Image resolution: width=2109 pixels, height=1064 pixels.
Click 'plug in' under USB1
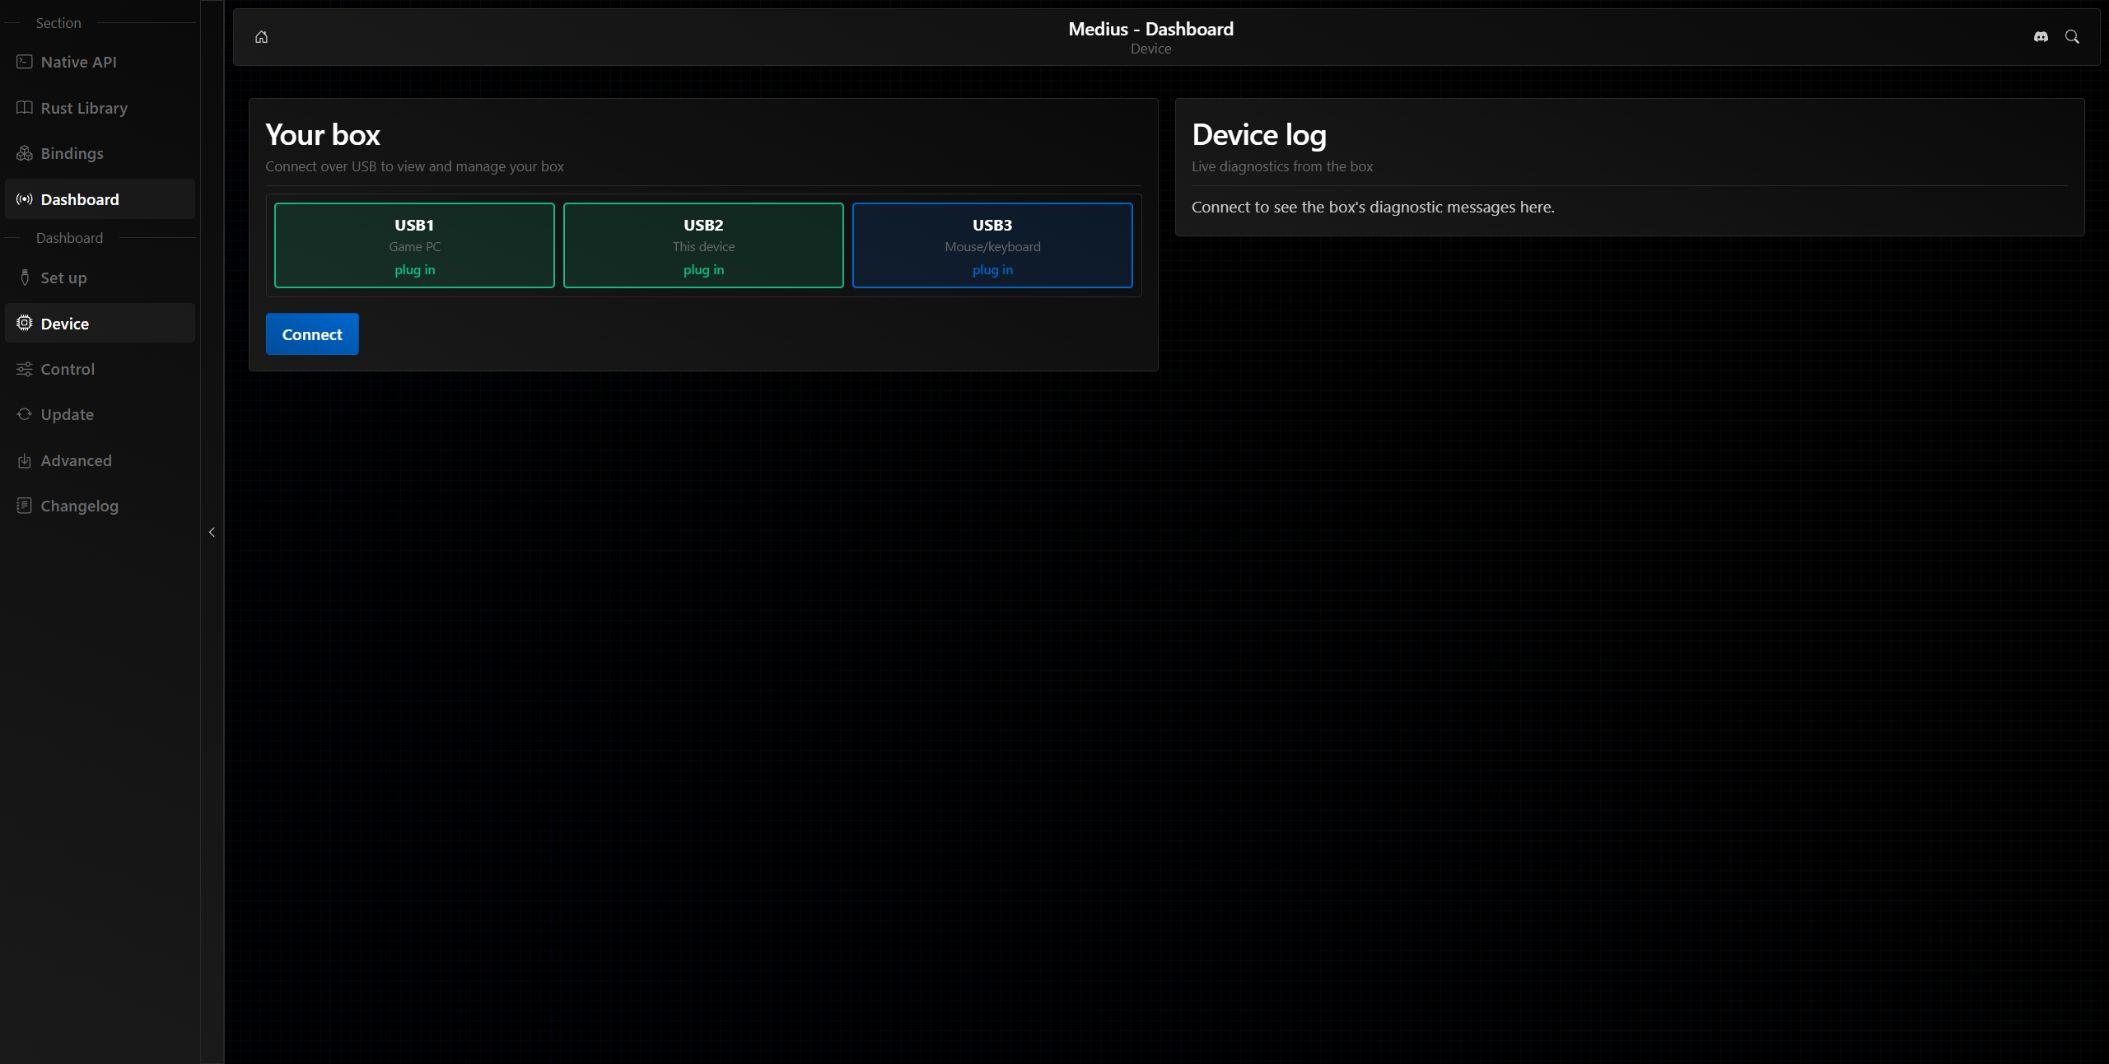(x=414, y=270)
